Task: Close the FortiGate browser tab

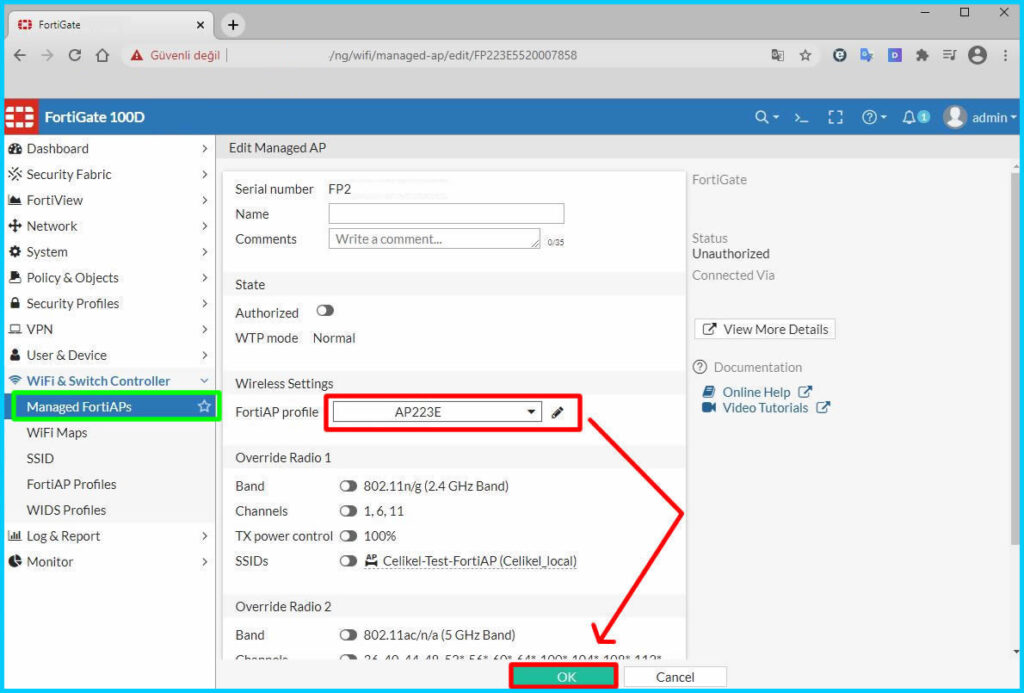Action: pos(200,25)
